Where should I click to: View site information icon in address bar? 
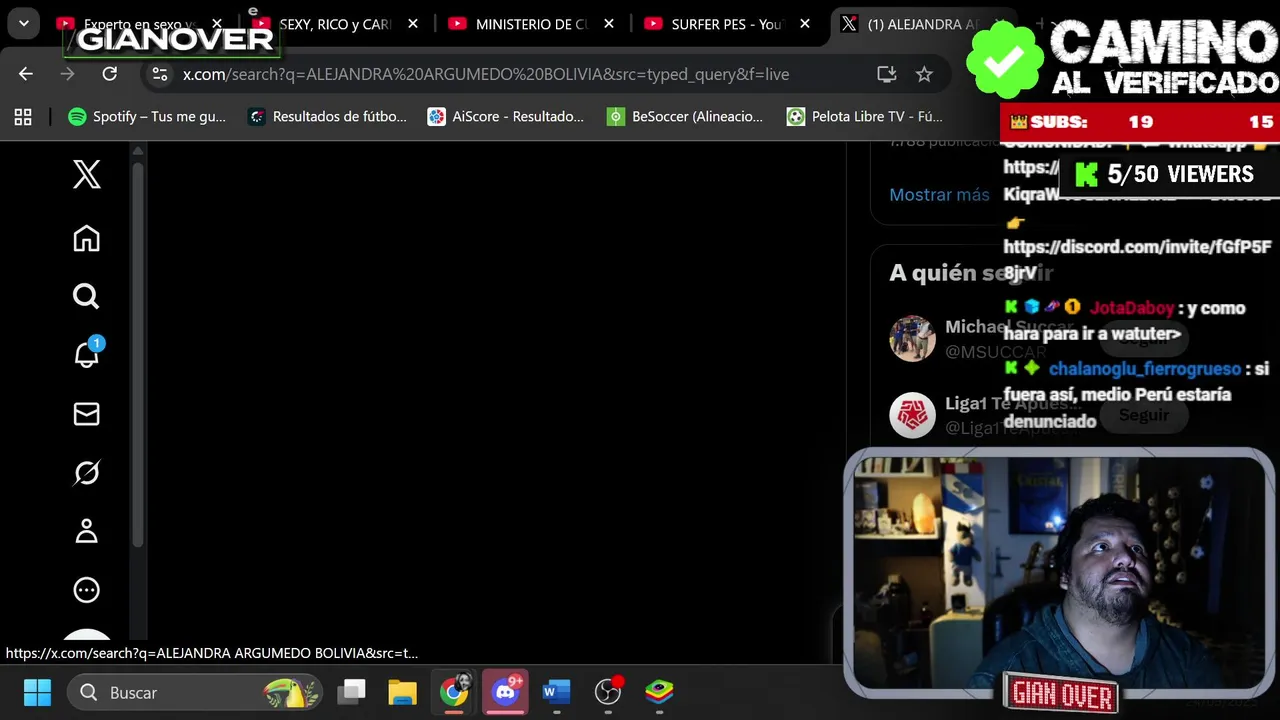pyautogui.click(x=160, y=74)
